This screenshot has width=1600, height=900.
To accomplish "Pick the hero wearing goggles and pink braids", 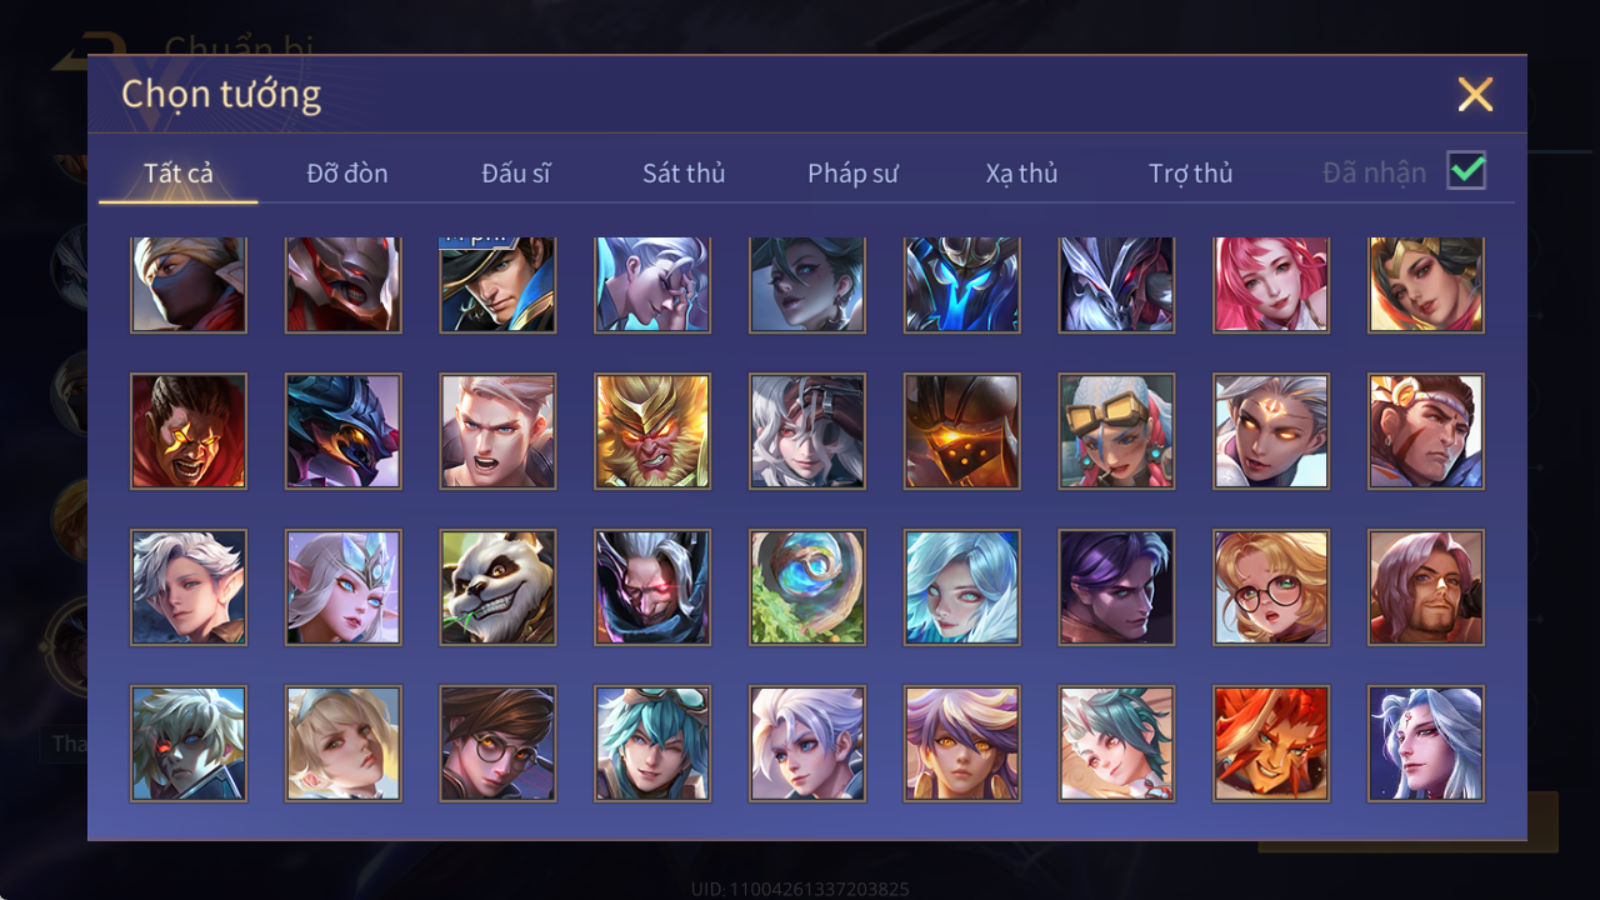I will (1116, 431).
